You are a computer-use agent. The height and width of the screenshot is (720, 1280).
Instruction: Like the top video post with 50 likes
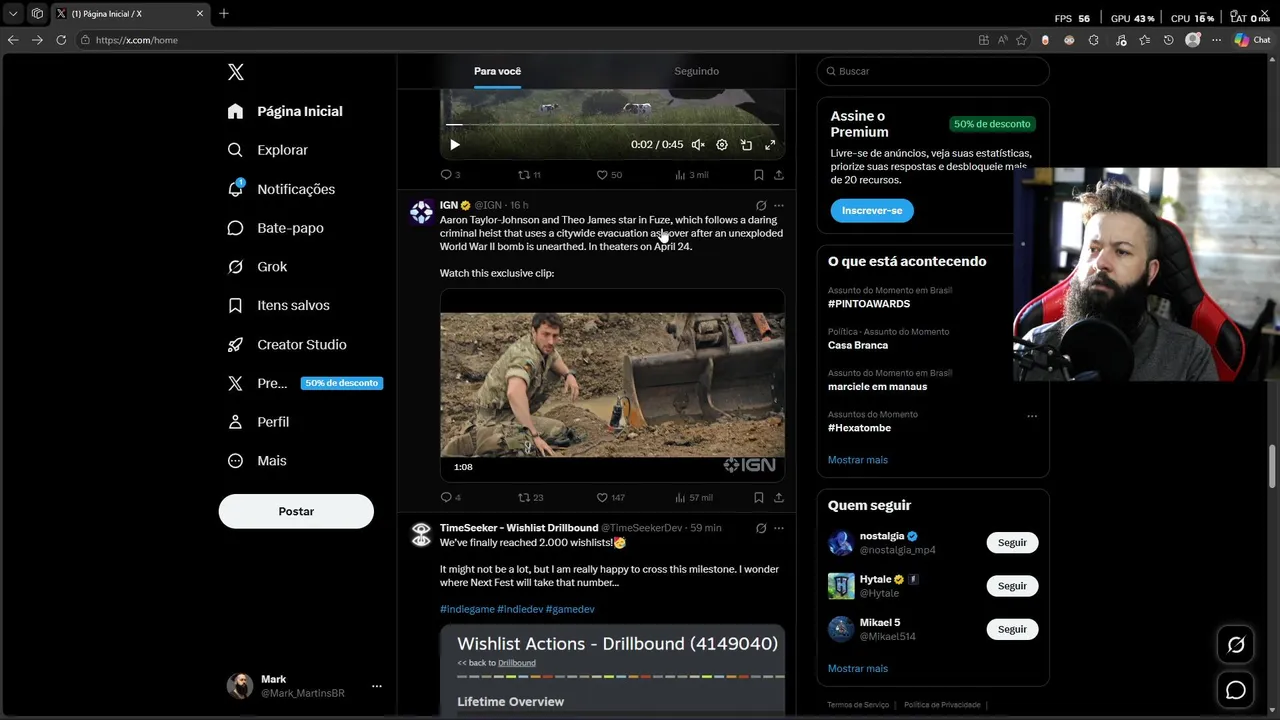point(609,175)
